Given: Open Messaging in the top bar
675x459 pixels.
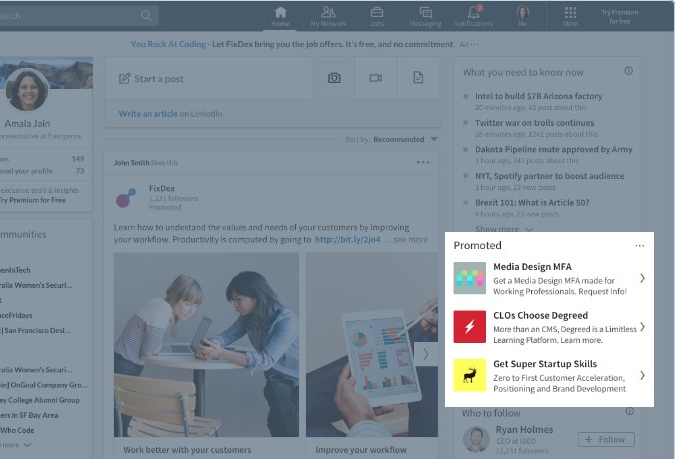Looking at the screenshot, I should [x=425, y=16].
